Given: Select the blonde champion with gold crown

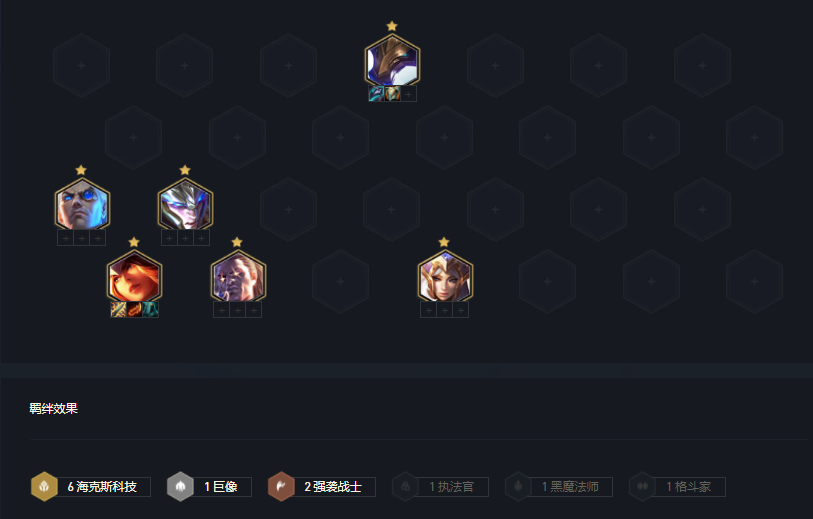Looking at the screenshot, I should tap(445, 277).
